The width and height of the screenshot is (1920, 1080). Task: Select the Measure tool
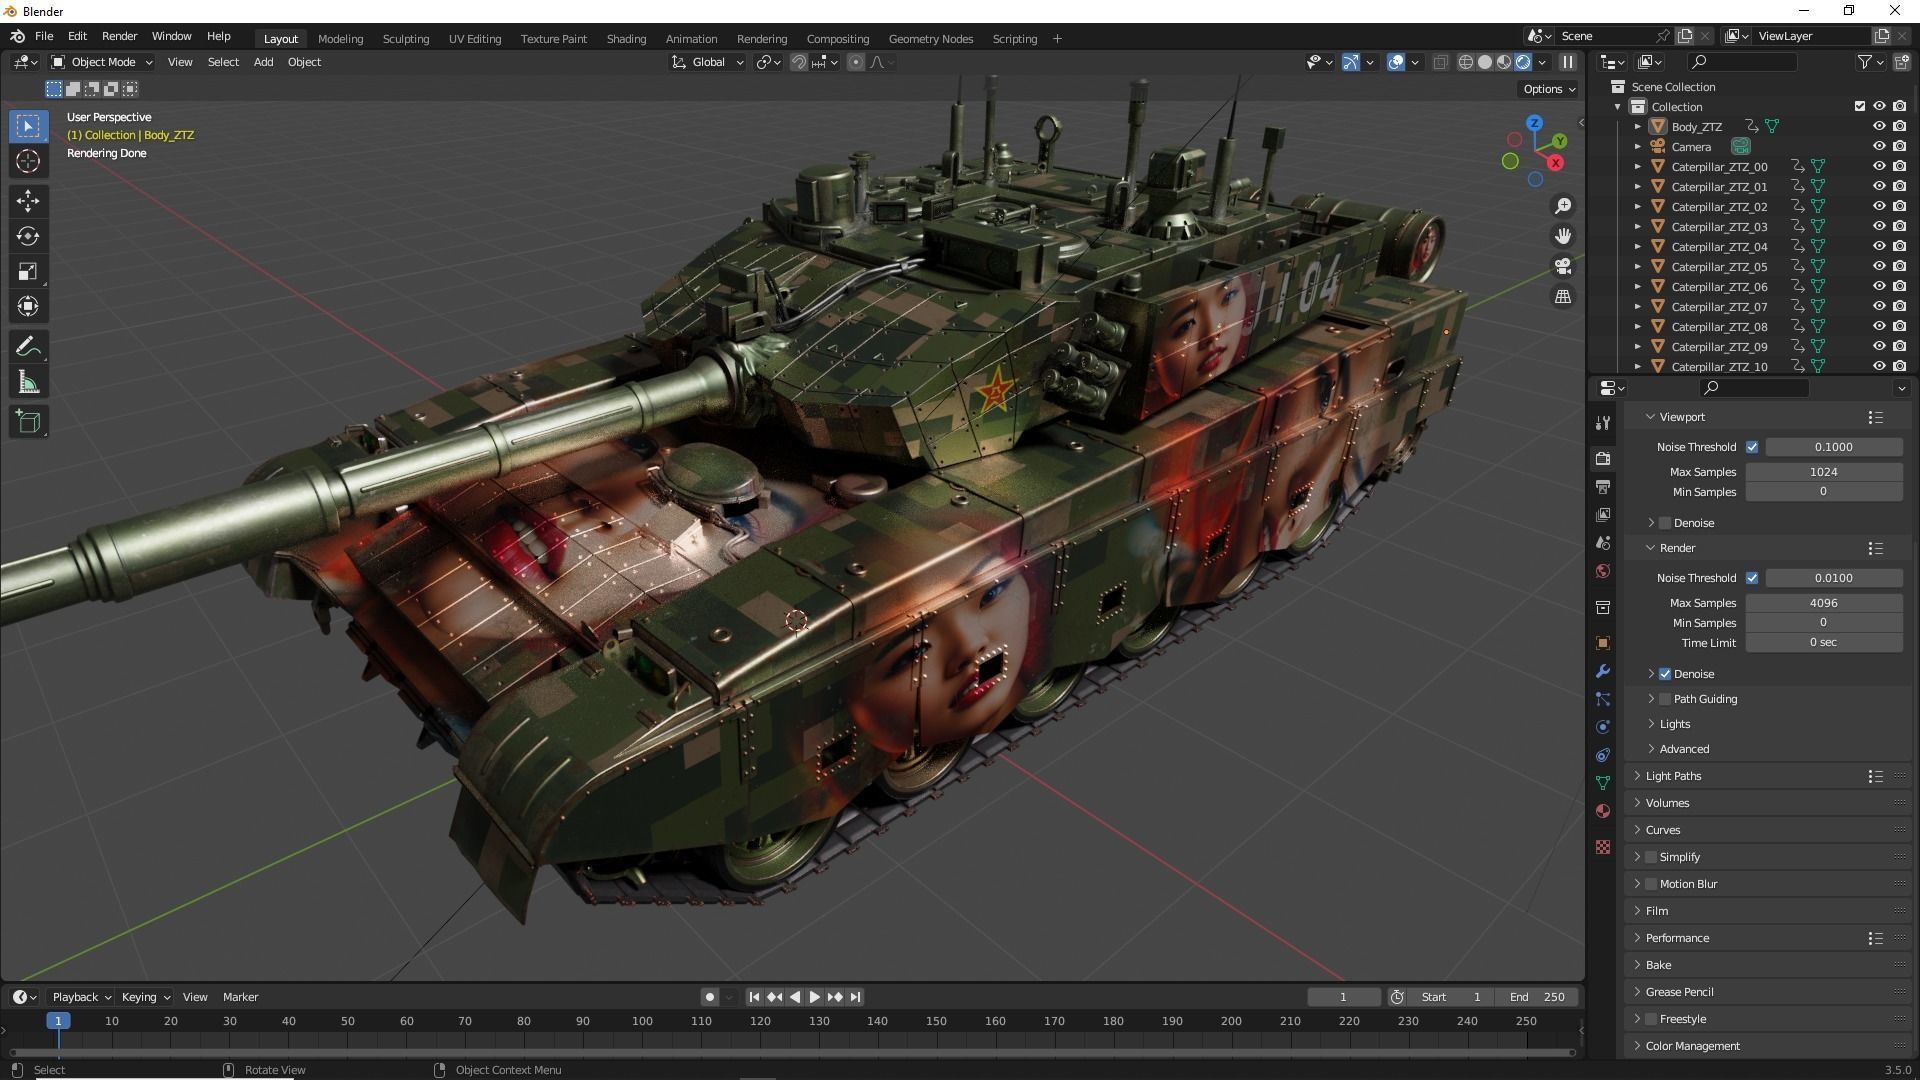(28, 382)
